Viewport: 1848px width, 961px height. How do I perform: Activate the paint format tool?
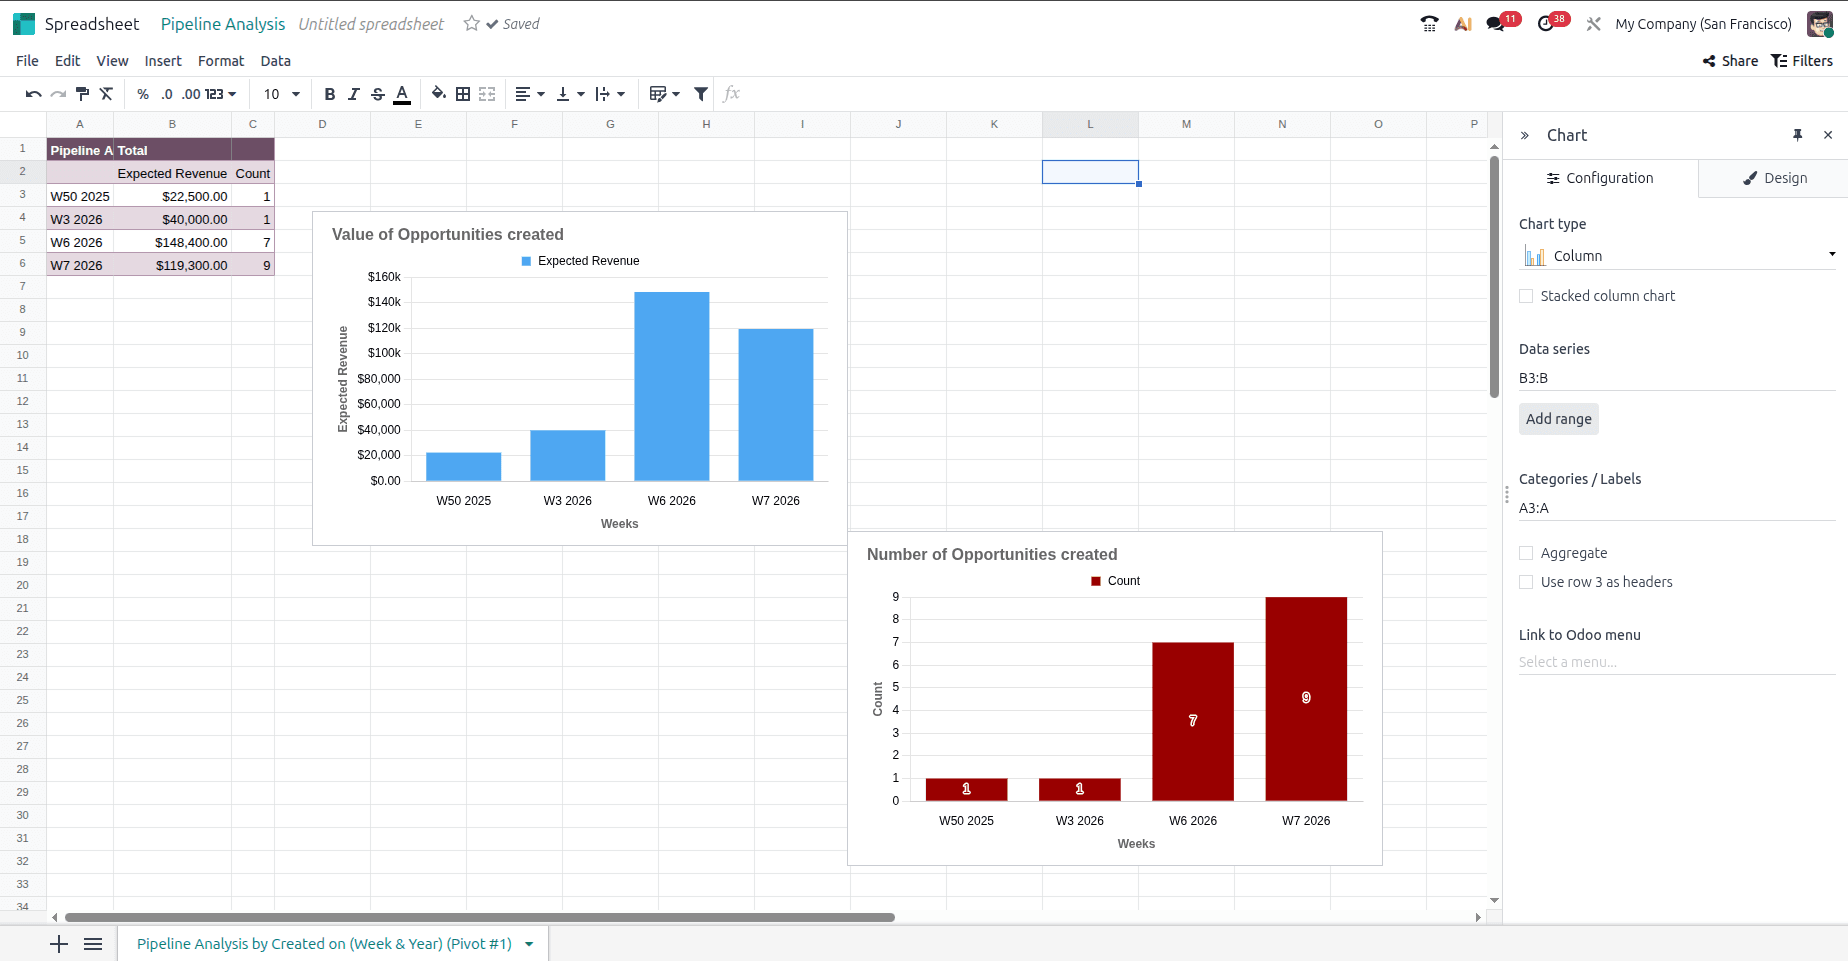pos(83,94)
